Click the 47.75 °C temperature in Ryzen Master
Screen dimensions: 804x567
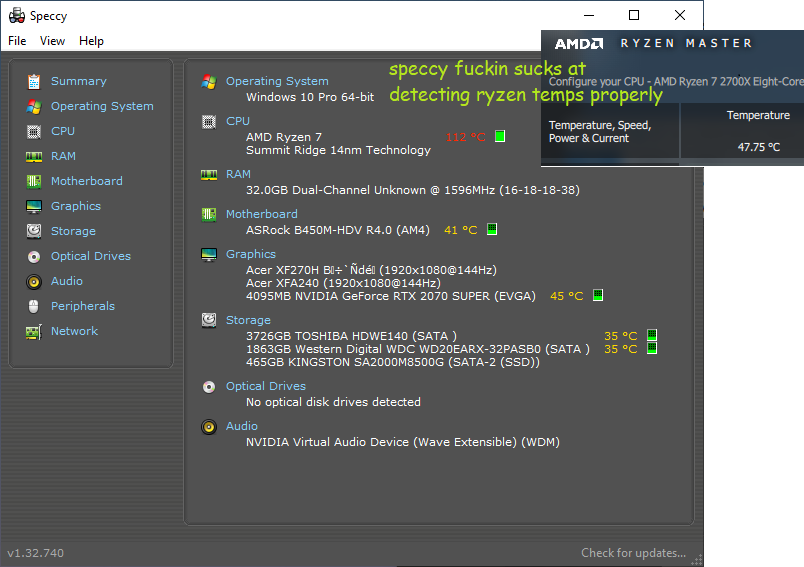(759, 148)
